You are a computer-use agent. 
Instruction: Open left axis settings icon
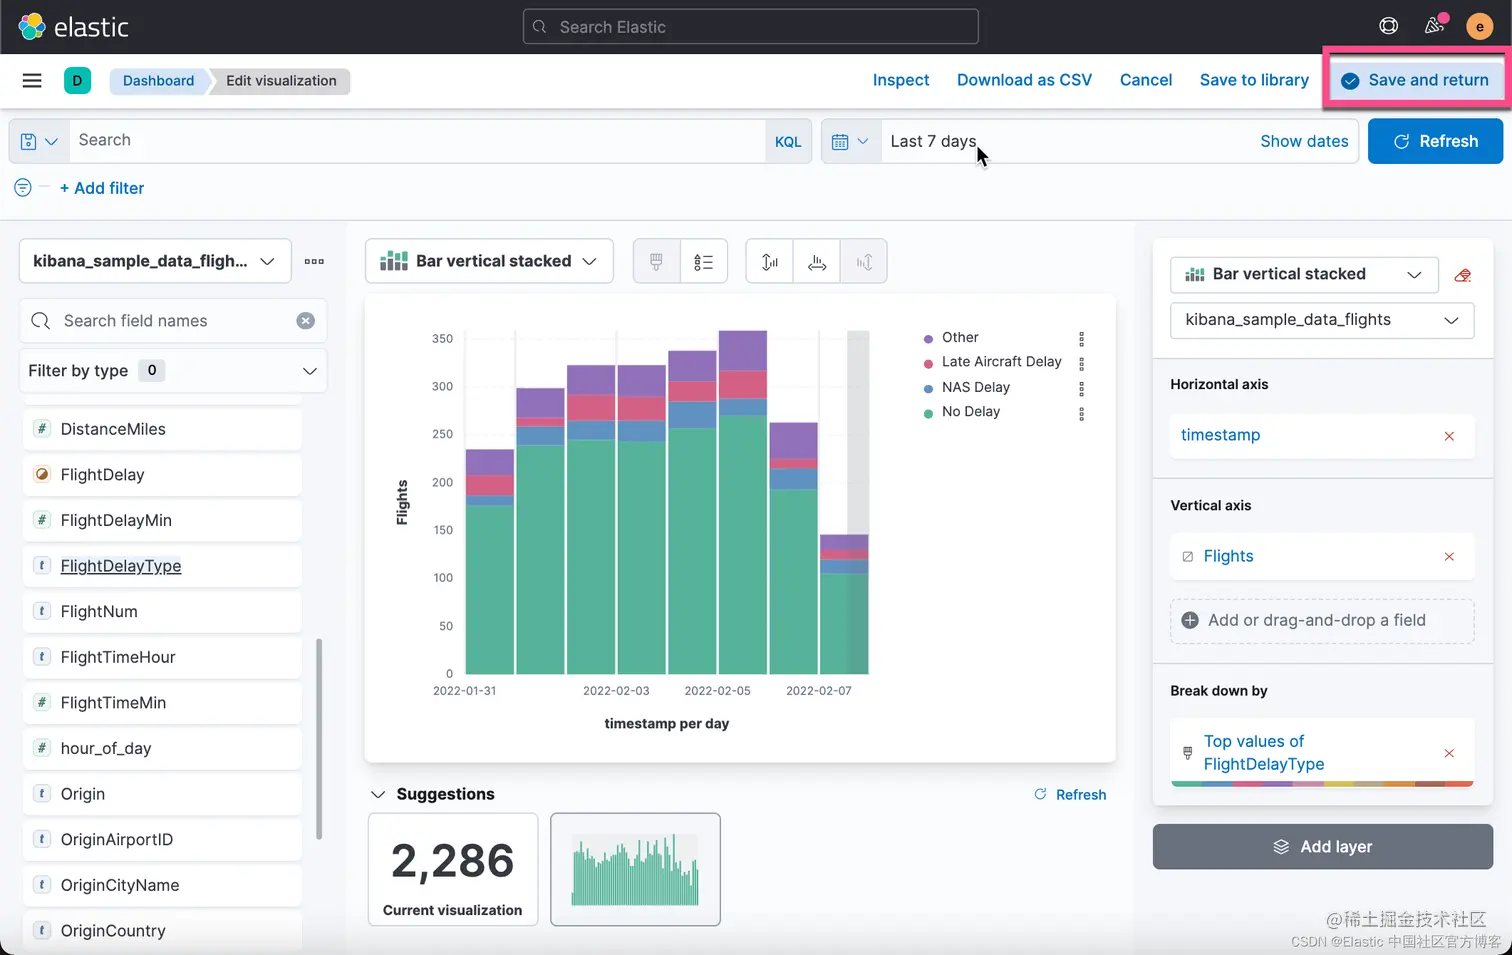(769, 262)
